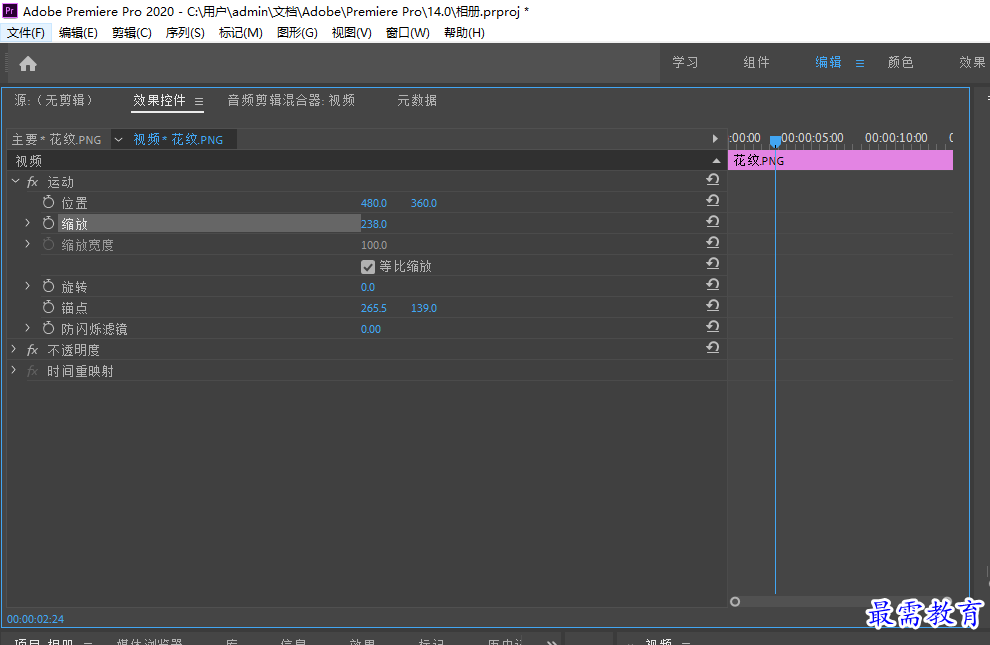Open 效果控件 panel menu icon
990x645 pixels.
pyautogui.click(x=199, y=101)
